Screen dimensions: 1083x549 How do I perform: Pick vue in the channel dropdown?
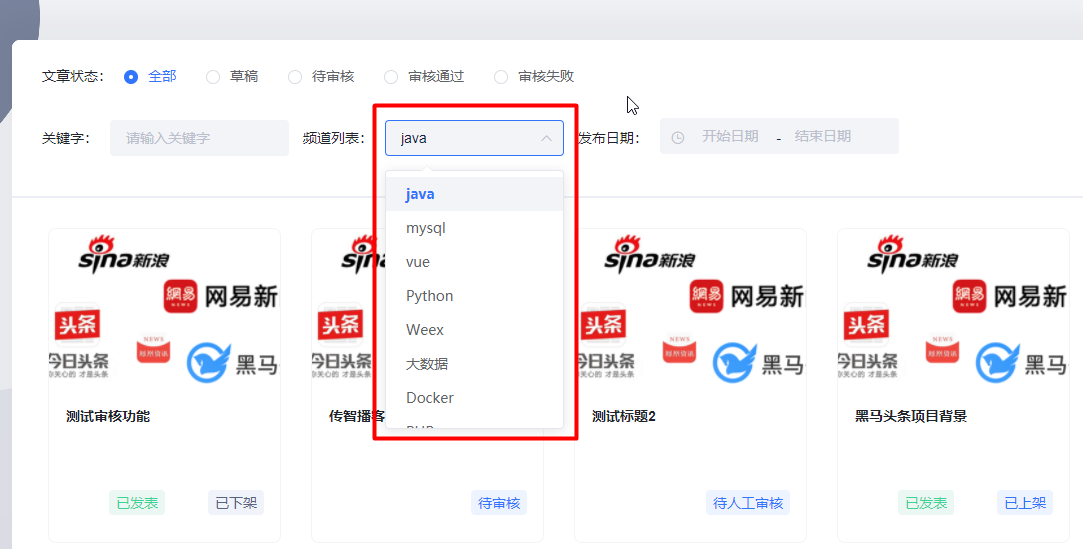(x=475, y=262)
